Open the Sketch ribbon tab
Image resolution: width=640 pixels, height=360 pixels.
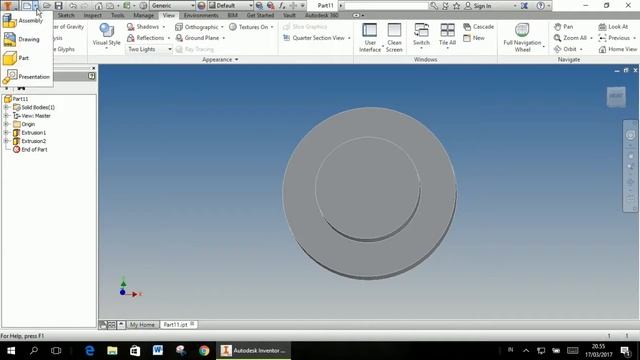[66, 15]
